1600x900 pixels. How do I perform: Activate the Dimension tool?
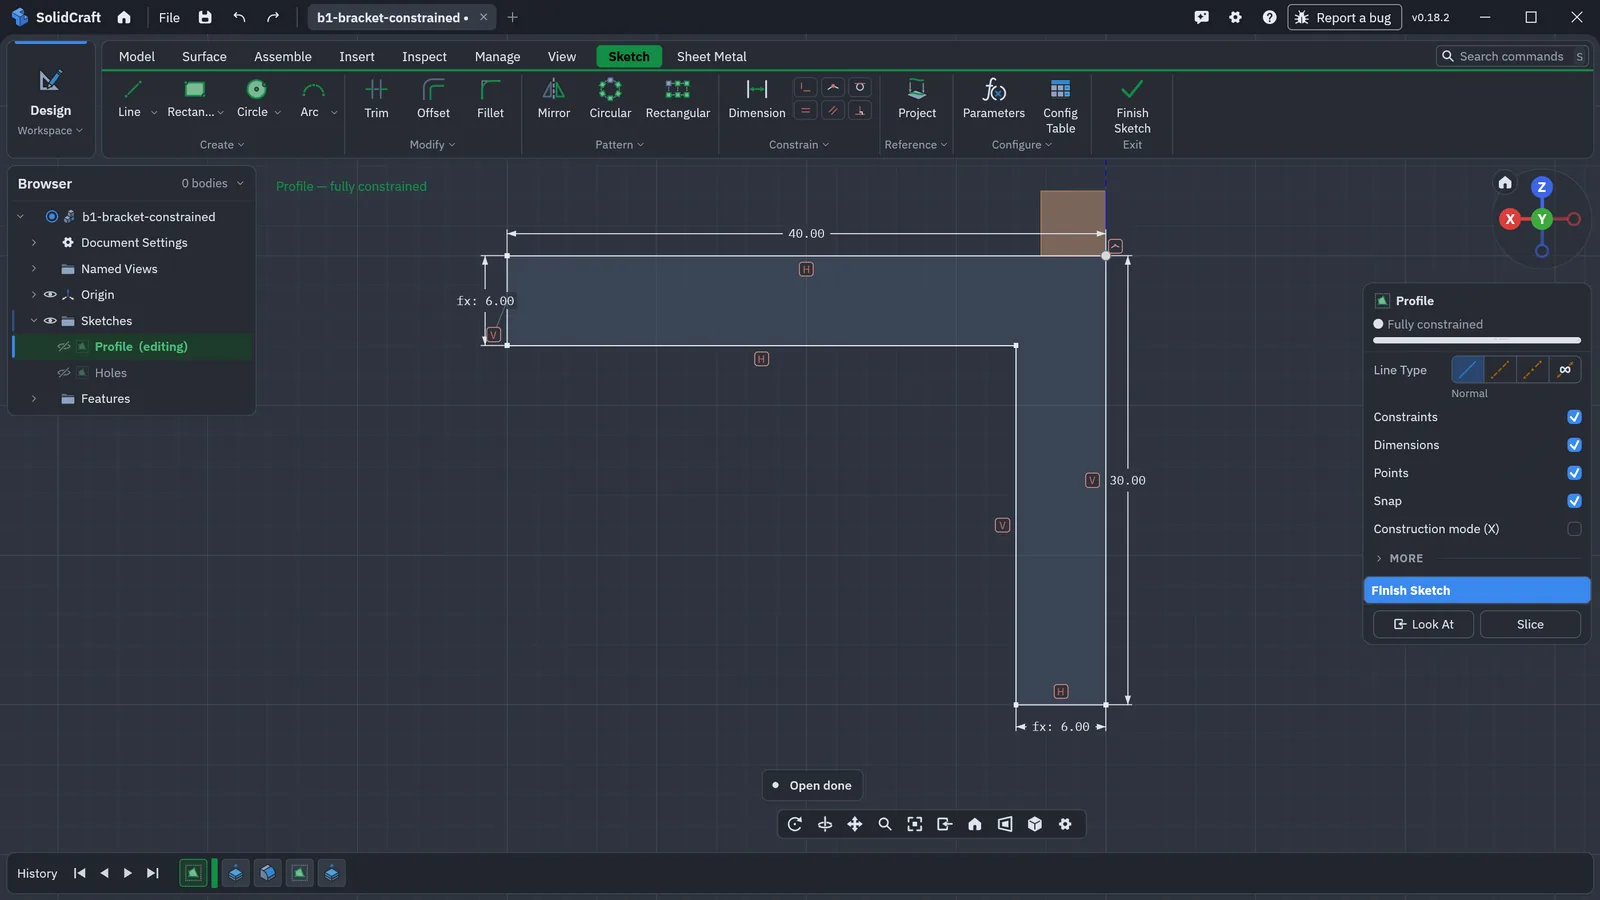[757, 99]
